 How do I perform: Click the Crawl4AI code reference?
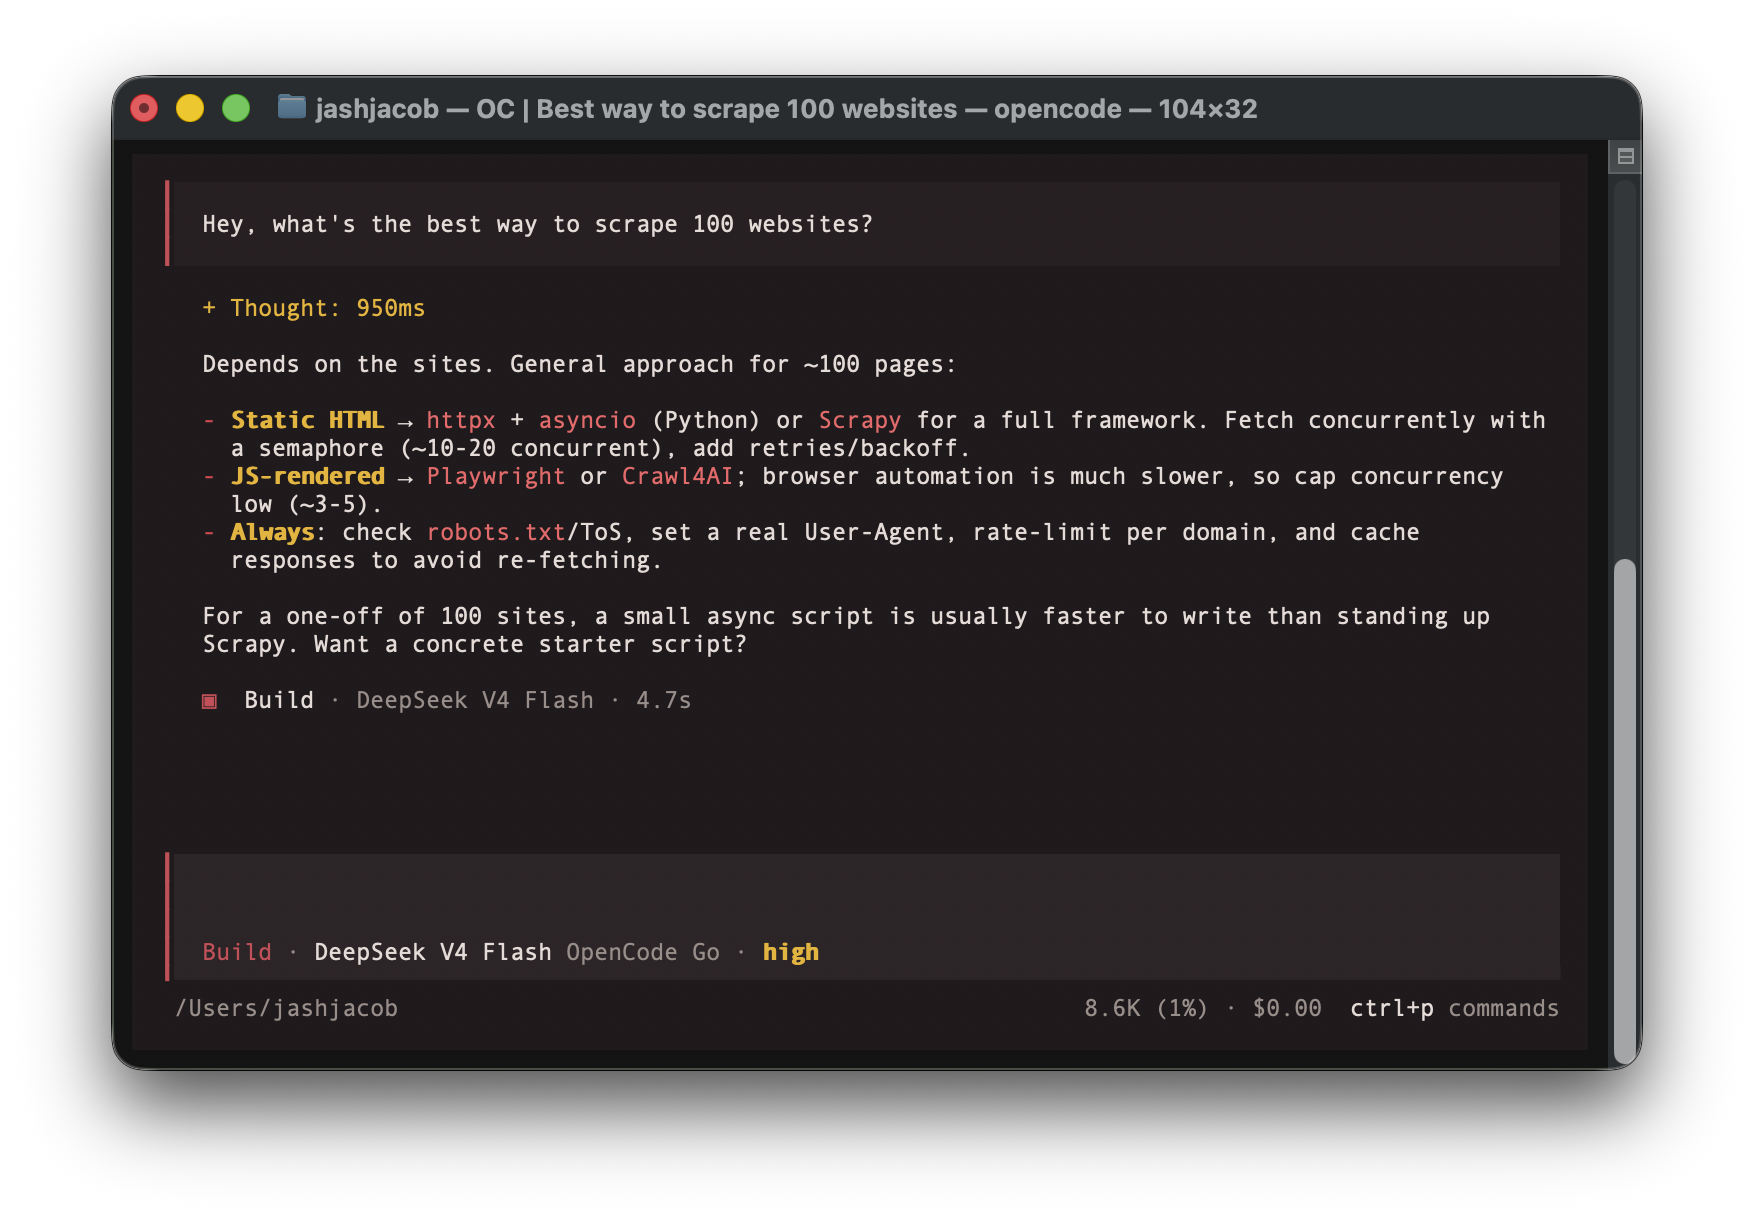(677, 476)
